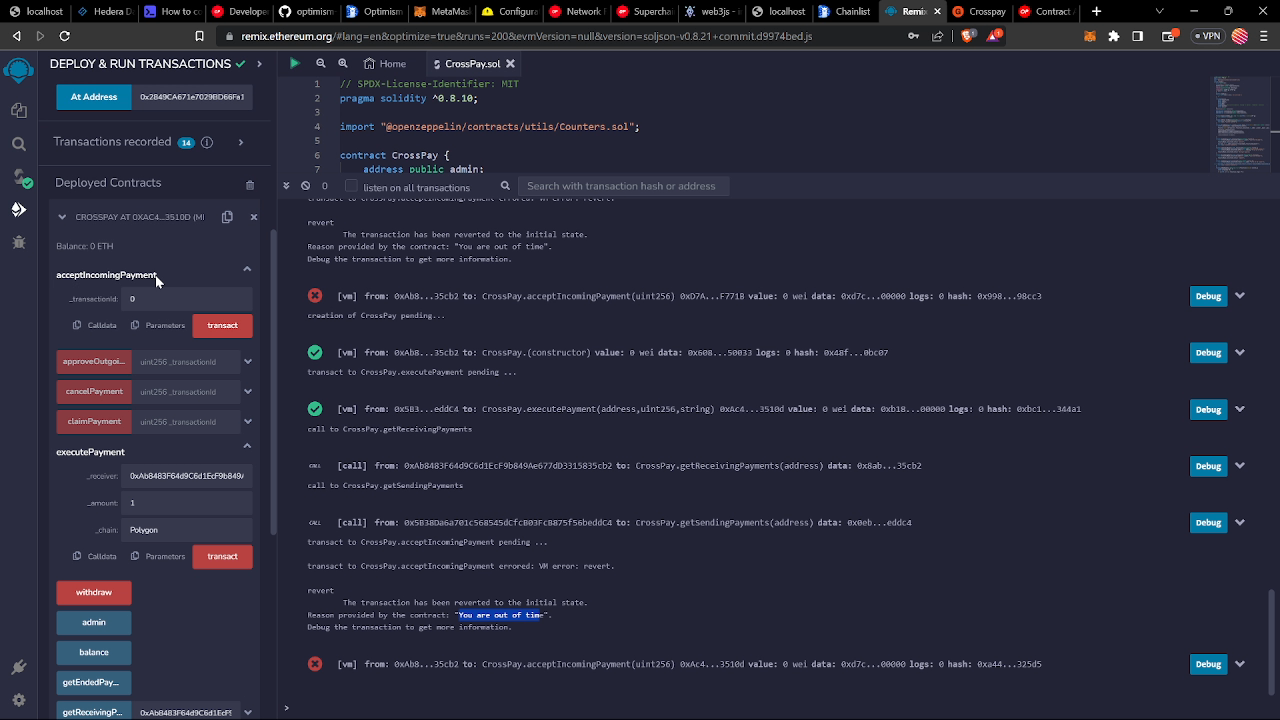Expand the Transactions recorded section

[x=240, y=142]
